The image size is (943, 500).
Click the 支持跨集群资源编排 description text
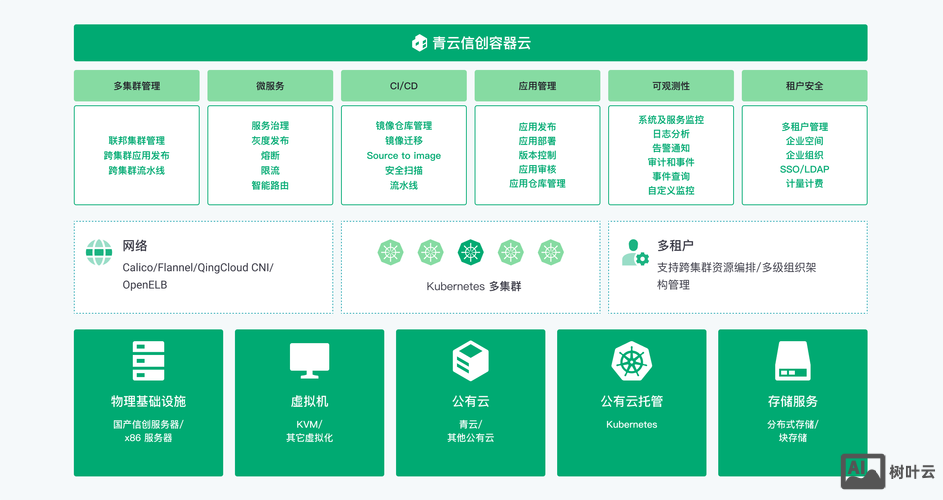[736, 276]
